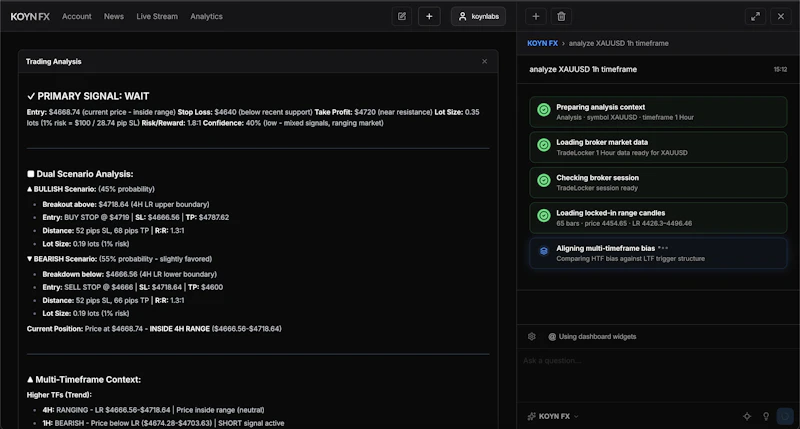Click the square icon before Dual Scenario Analysis
The height and width of the screenshot is (429, 800).
pos(31,174)
